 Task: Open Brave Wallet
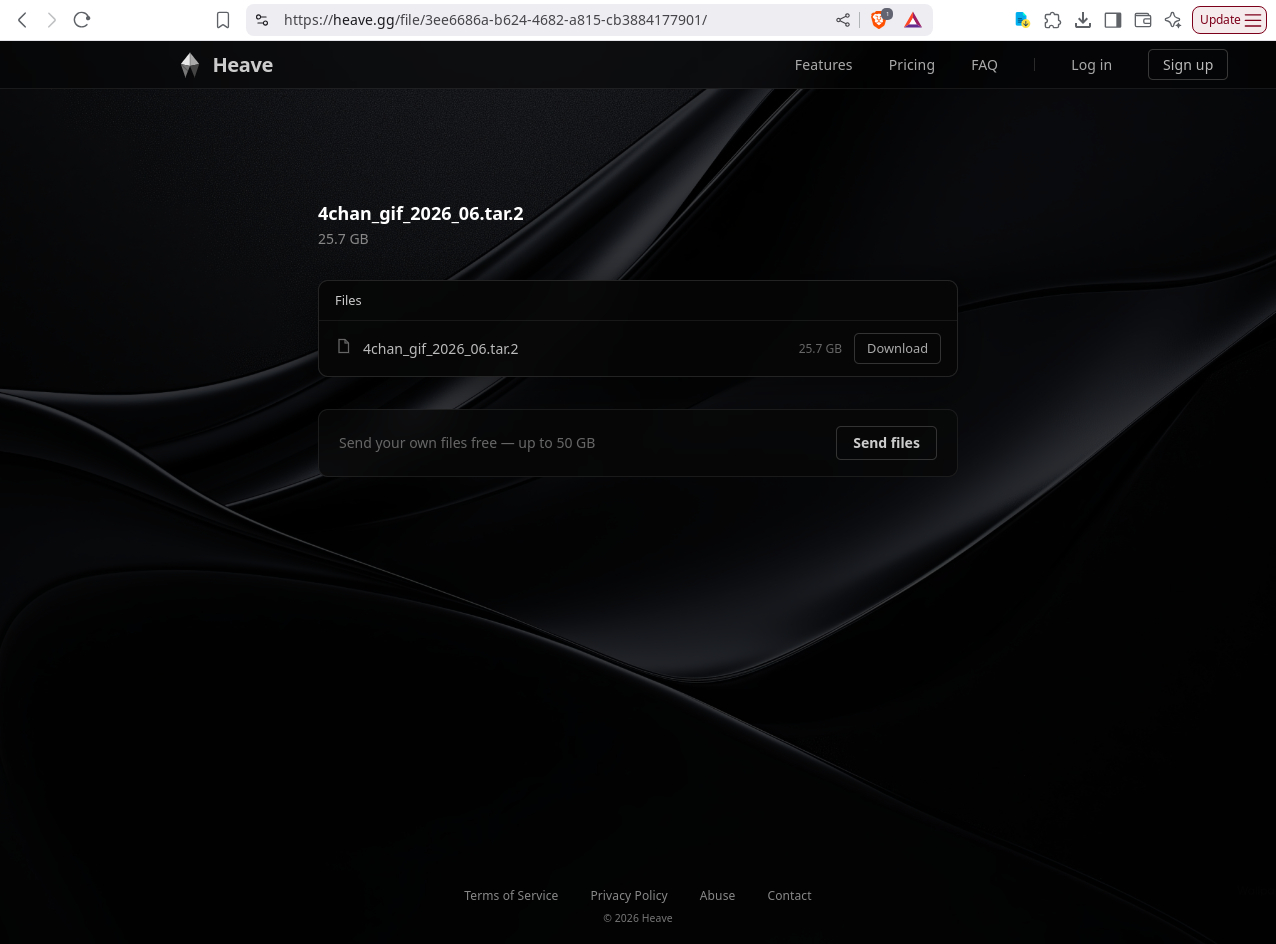pyautogui.click(x=1142, y=20)
